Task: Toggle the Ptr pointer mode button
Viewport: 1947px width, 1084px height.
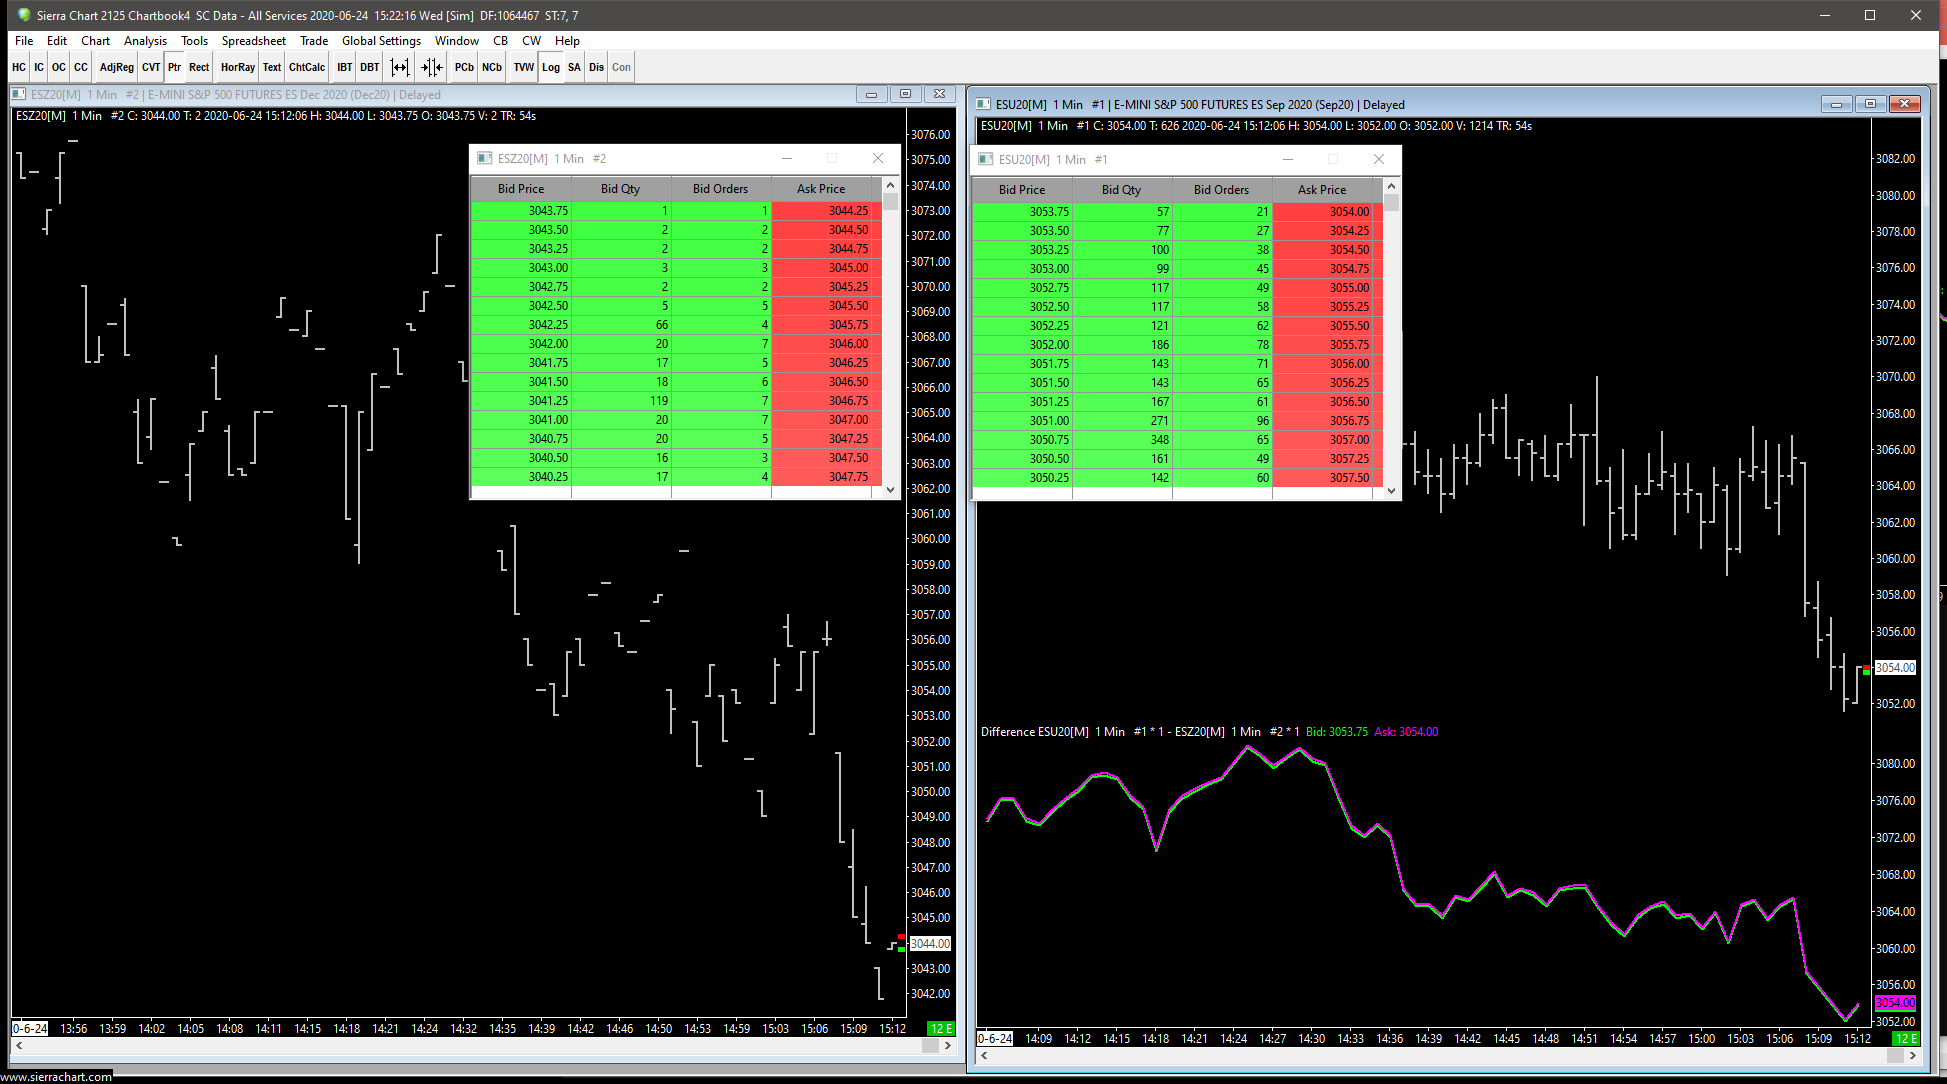Action: 174,67
